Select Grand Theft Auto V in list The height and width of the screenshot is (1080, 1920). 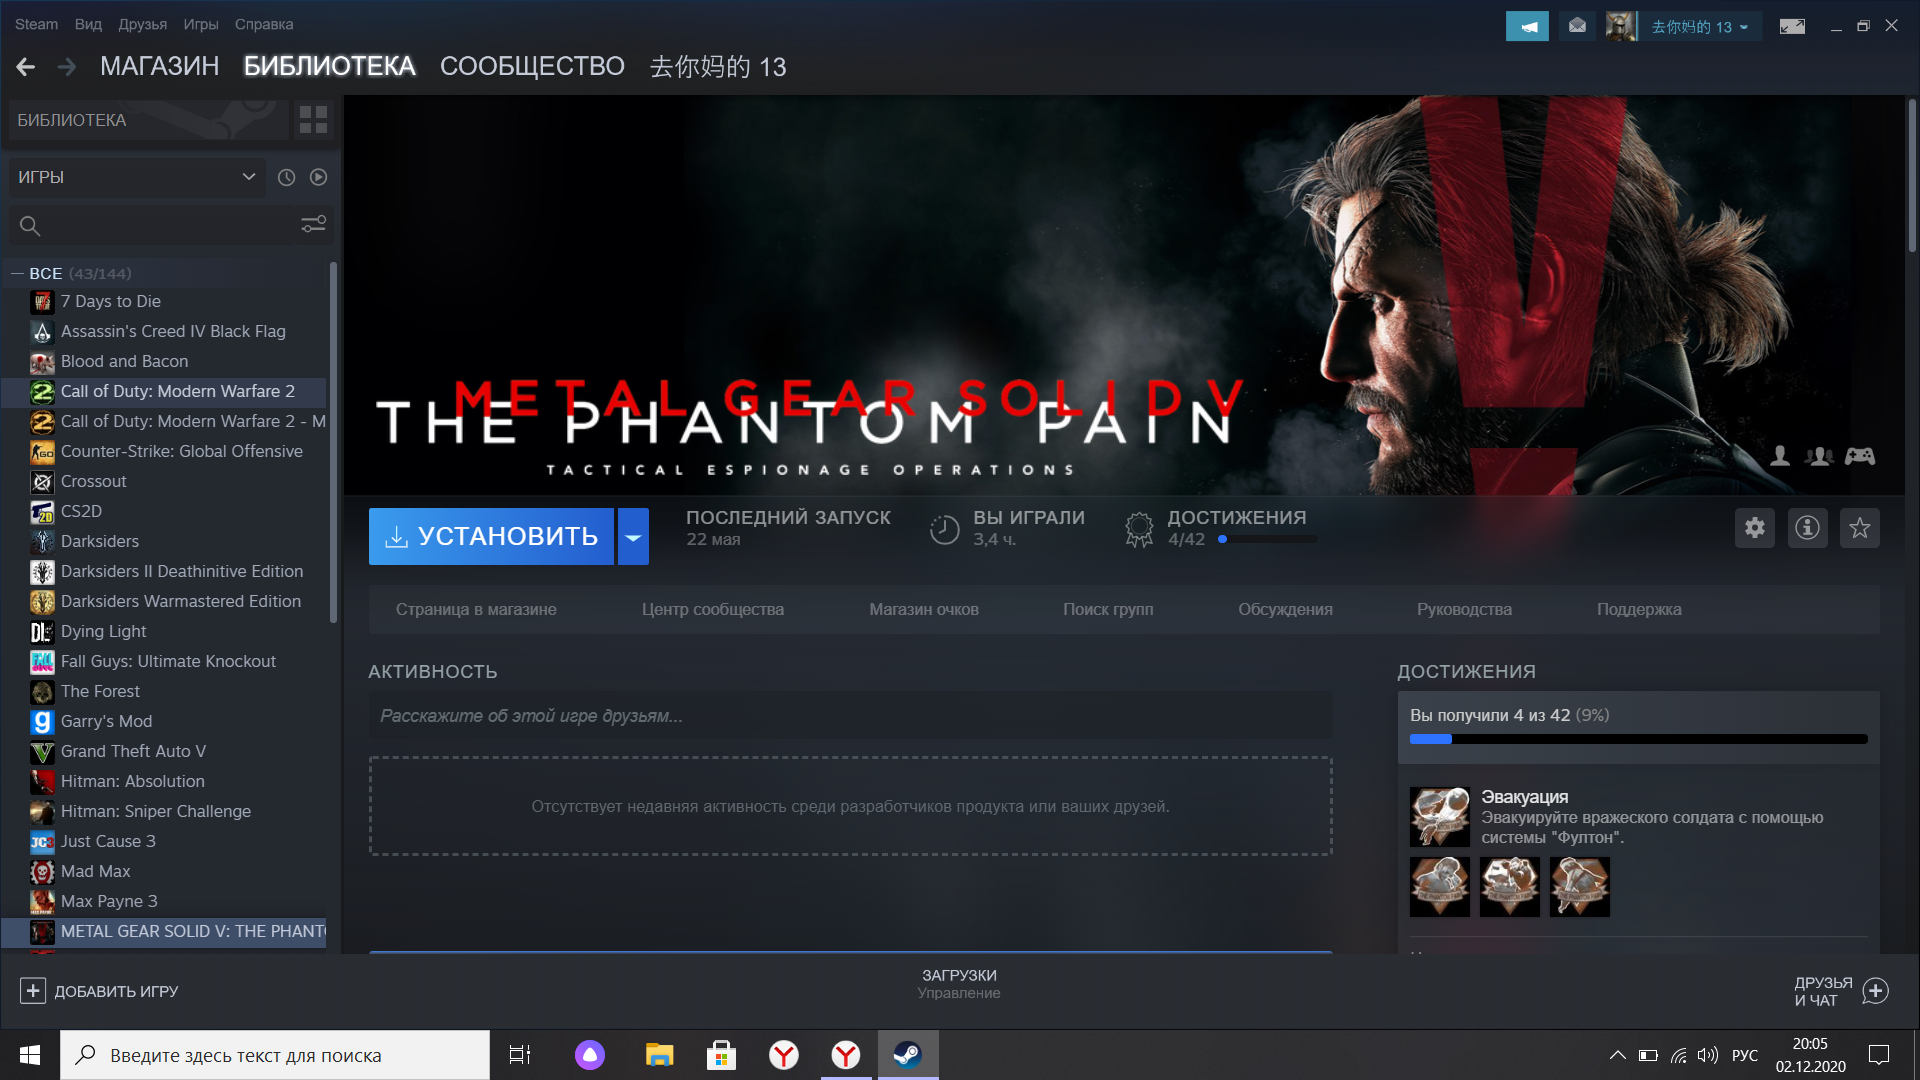coord(134,751)
